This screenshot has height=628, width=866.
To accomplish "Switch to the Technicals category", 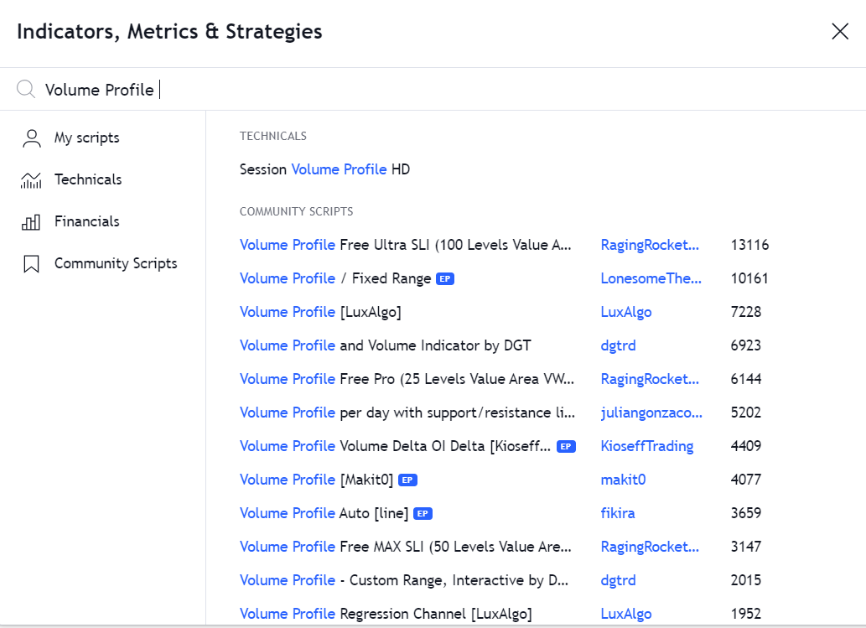I will pos(88,180).
